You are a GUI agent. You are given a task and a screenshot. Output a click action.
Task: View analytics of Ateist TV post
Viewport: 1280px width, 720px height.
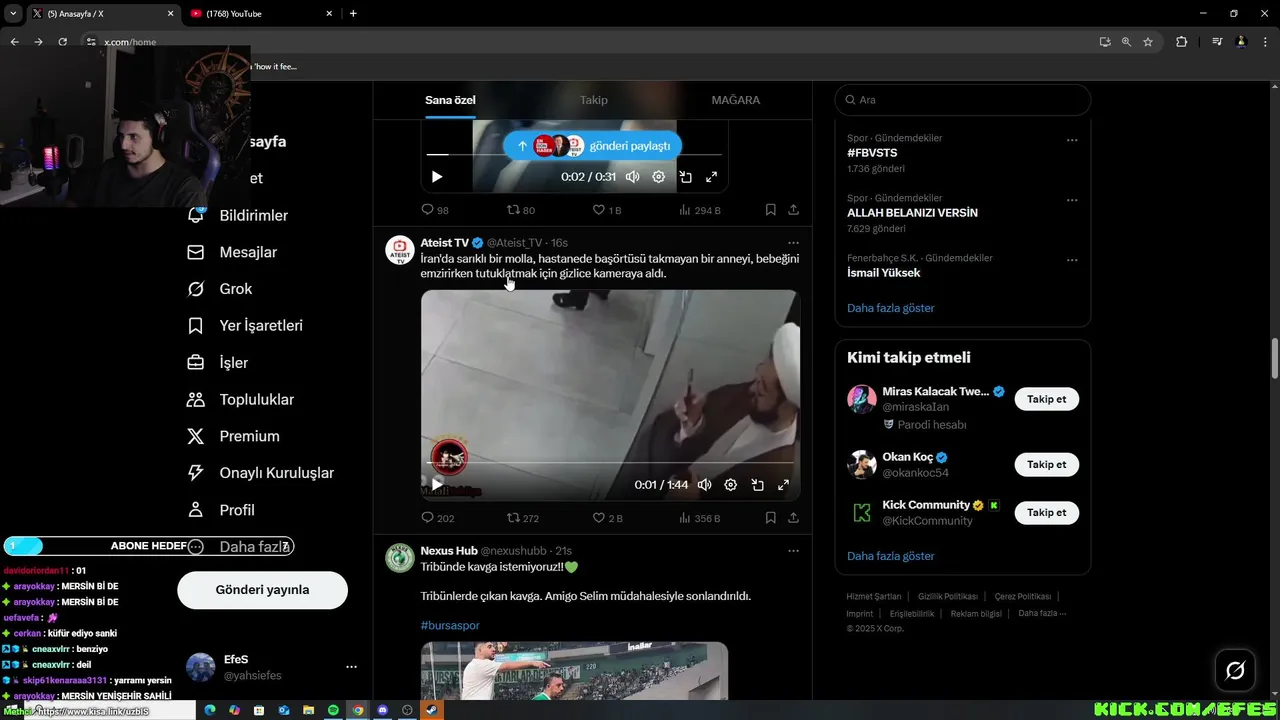click(699, 518)
